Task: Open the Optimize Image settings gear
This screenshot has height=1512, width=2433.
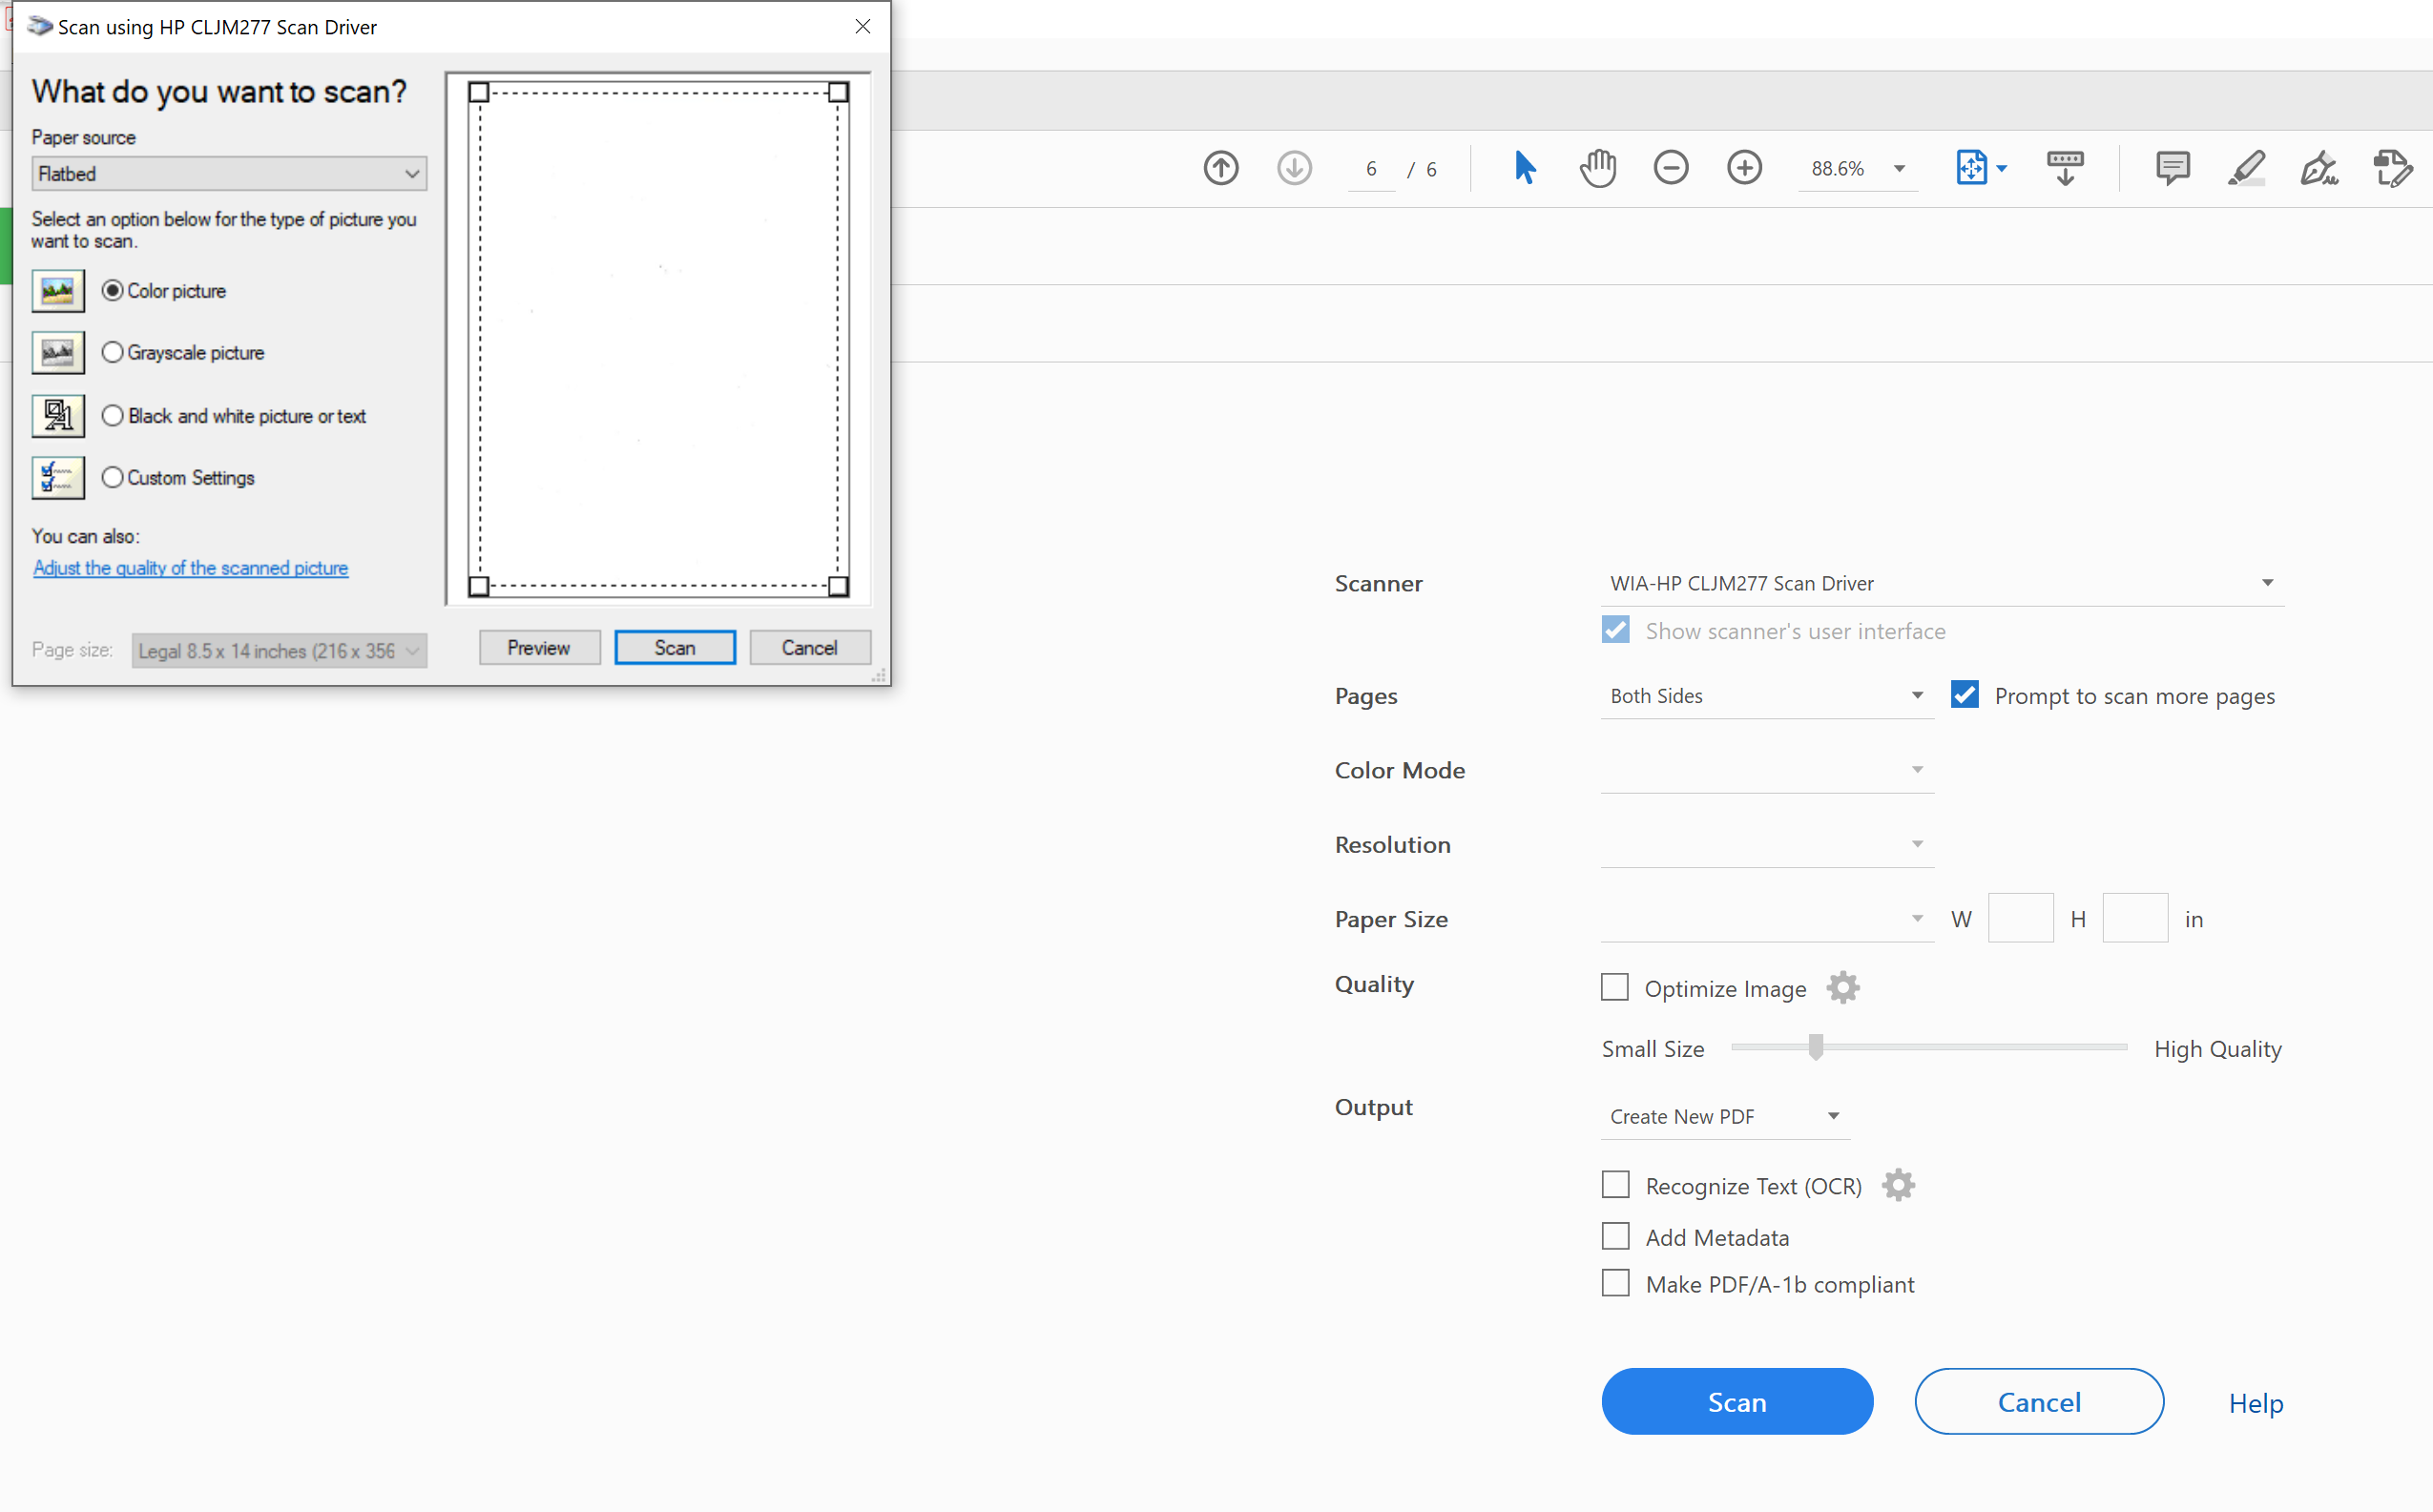Action: (1843, 987)
